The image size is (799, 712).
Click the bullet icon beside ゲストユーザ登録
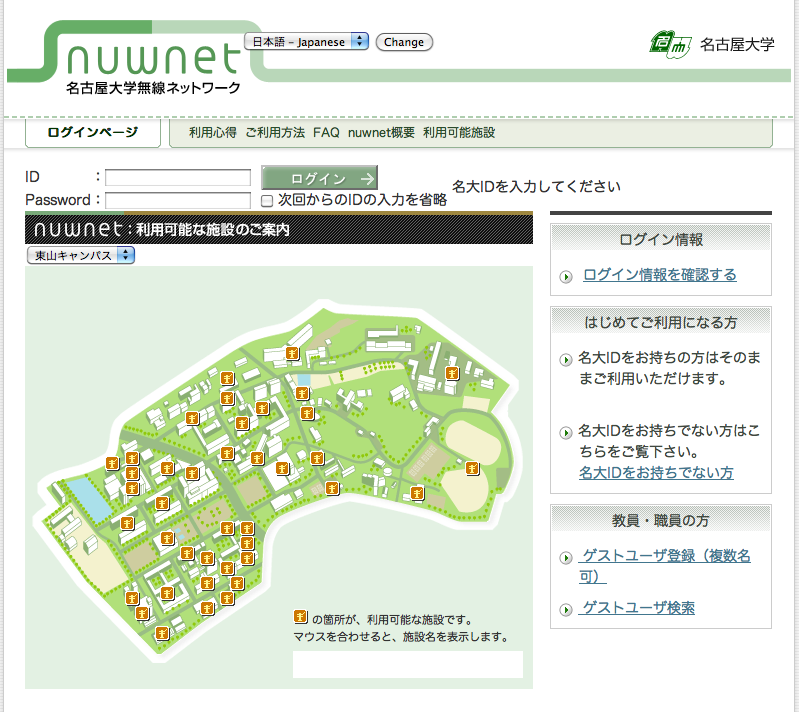click(566, 558)
